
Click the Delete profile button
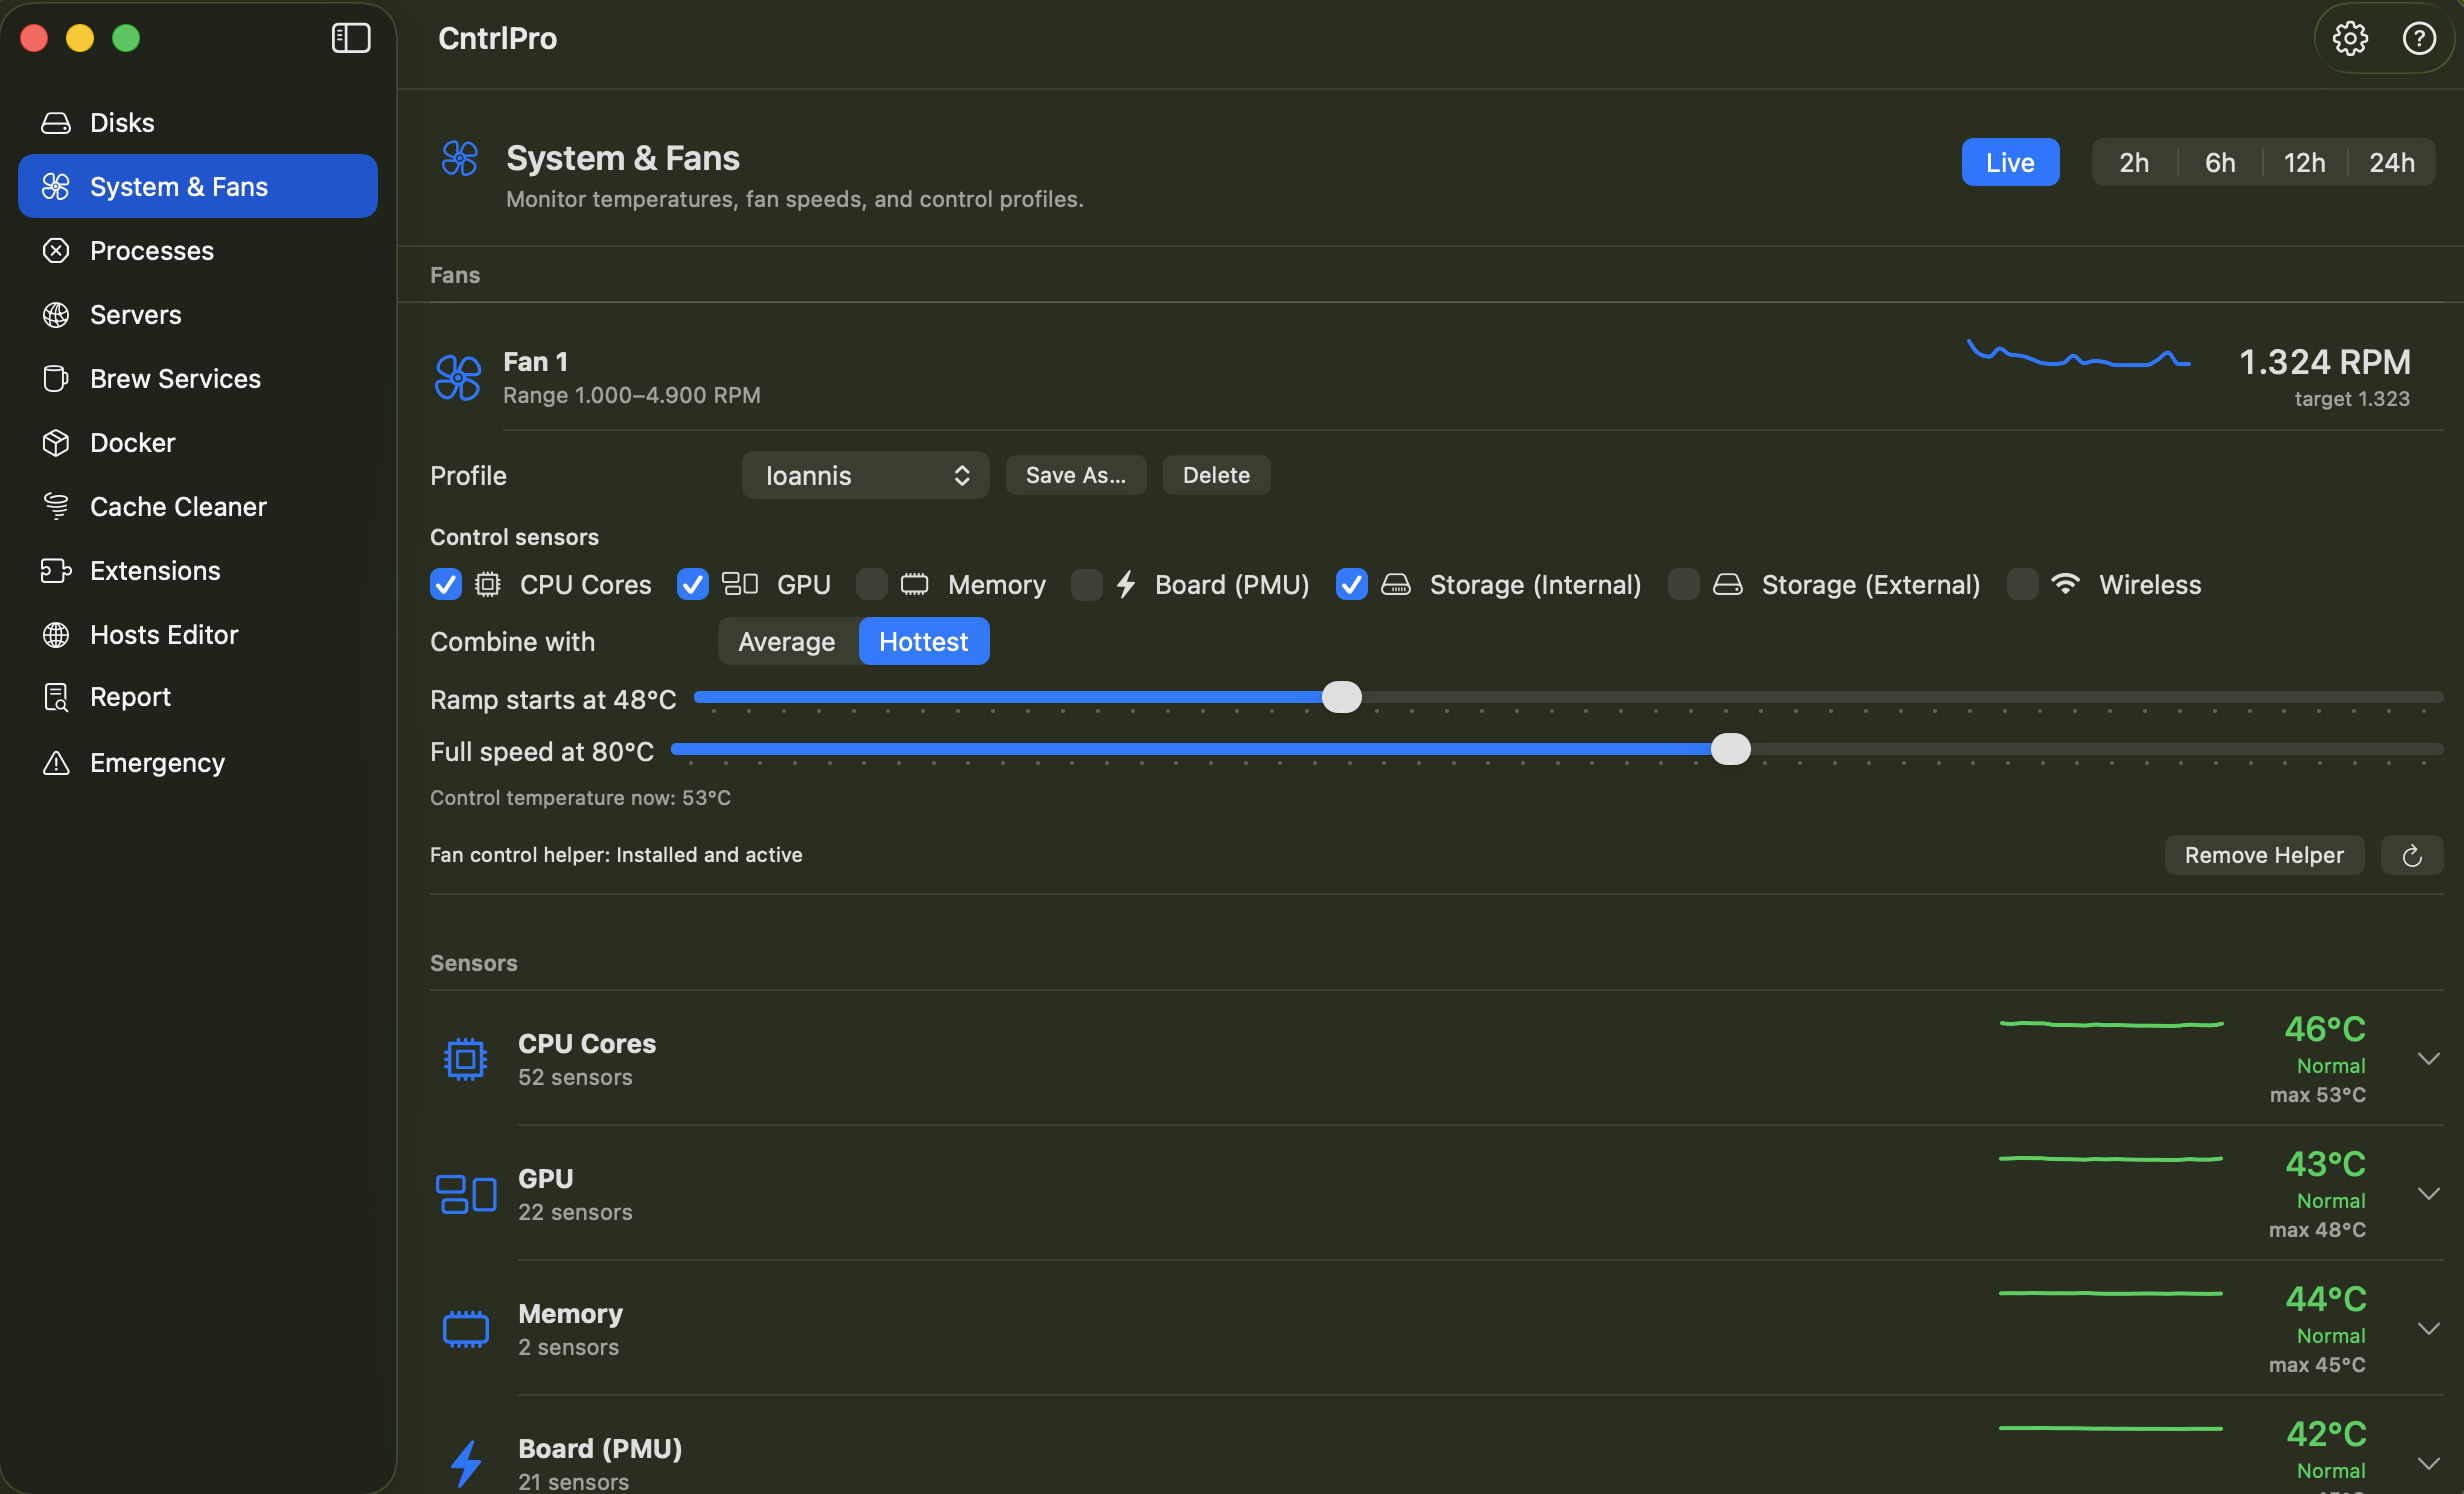tap(1216, 475)
